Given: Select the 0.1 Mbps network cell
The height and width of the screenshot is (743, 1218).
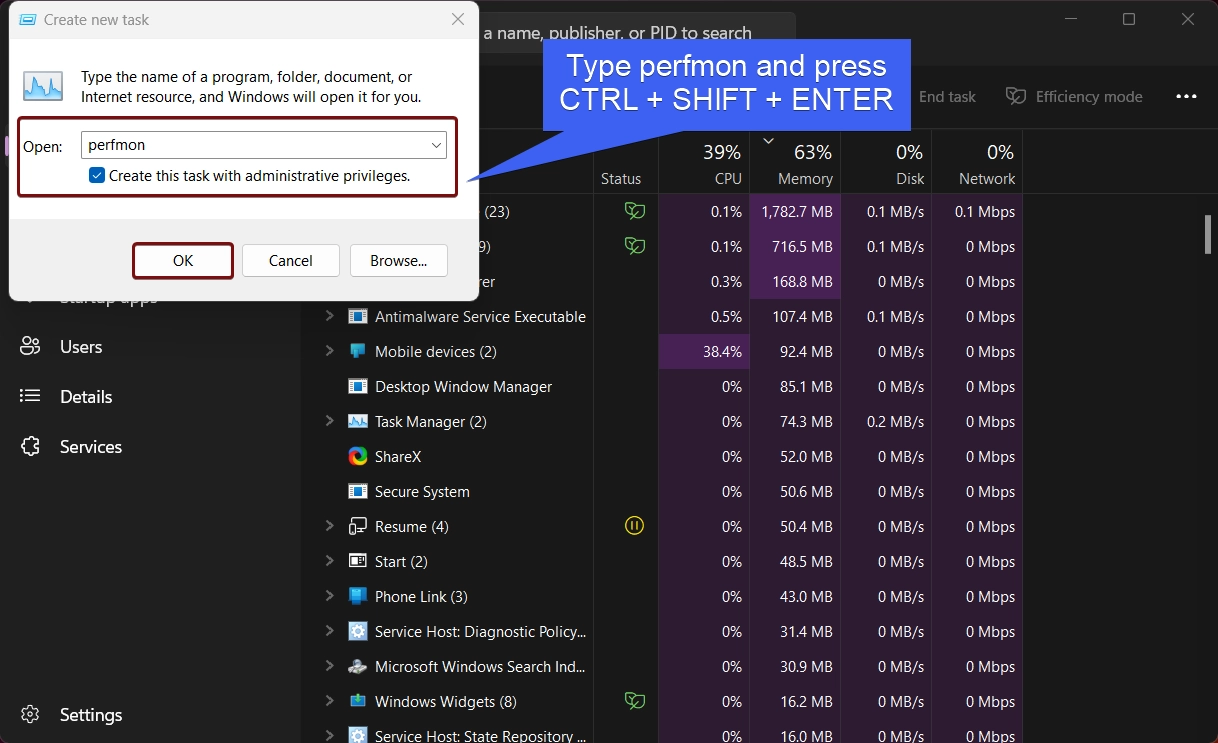Looking at the screenshot, I should coord(977,211).
